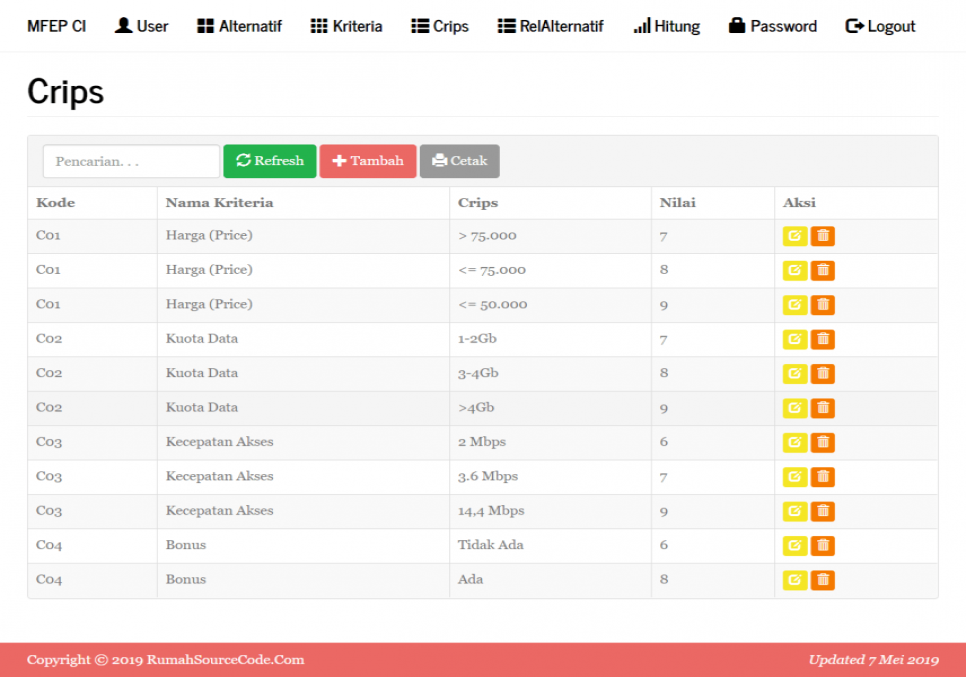Edit the 1-2Gb Kuota Data row
The height and width of the screenshot is (677, 966).
794,339
